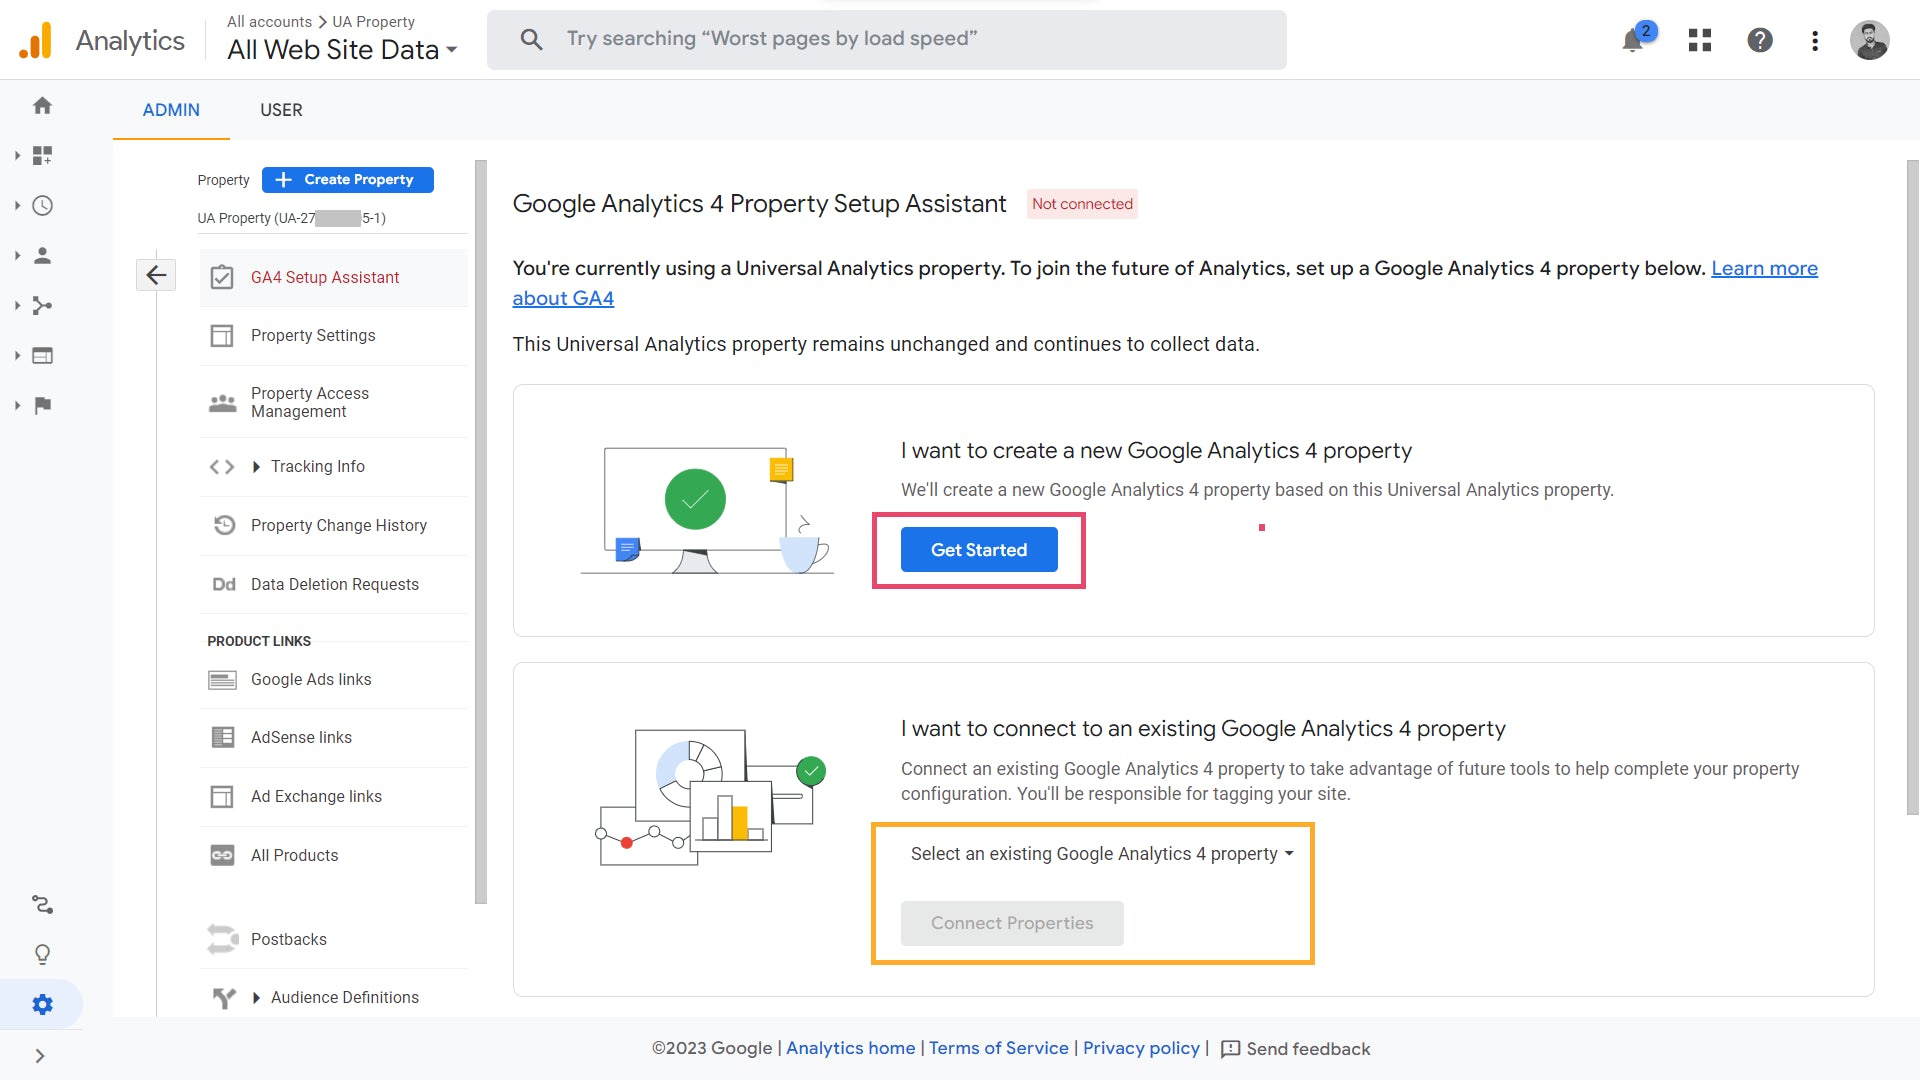Click the search input field
The image size is (1920, 1080).
click(x=887, y=40)
